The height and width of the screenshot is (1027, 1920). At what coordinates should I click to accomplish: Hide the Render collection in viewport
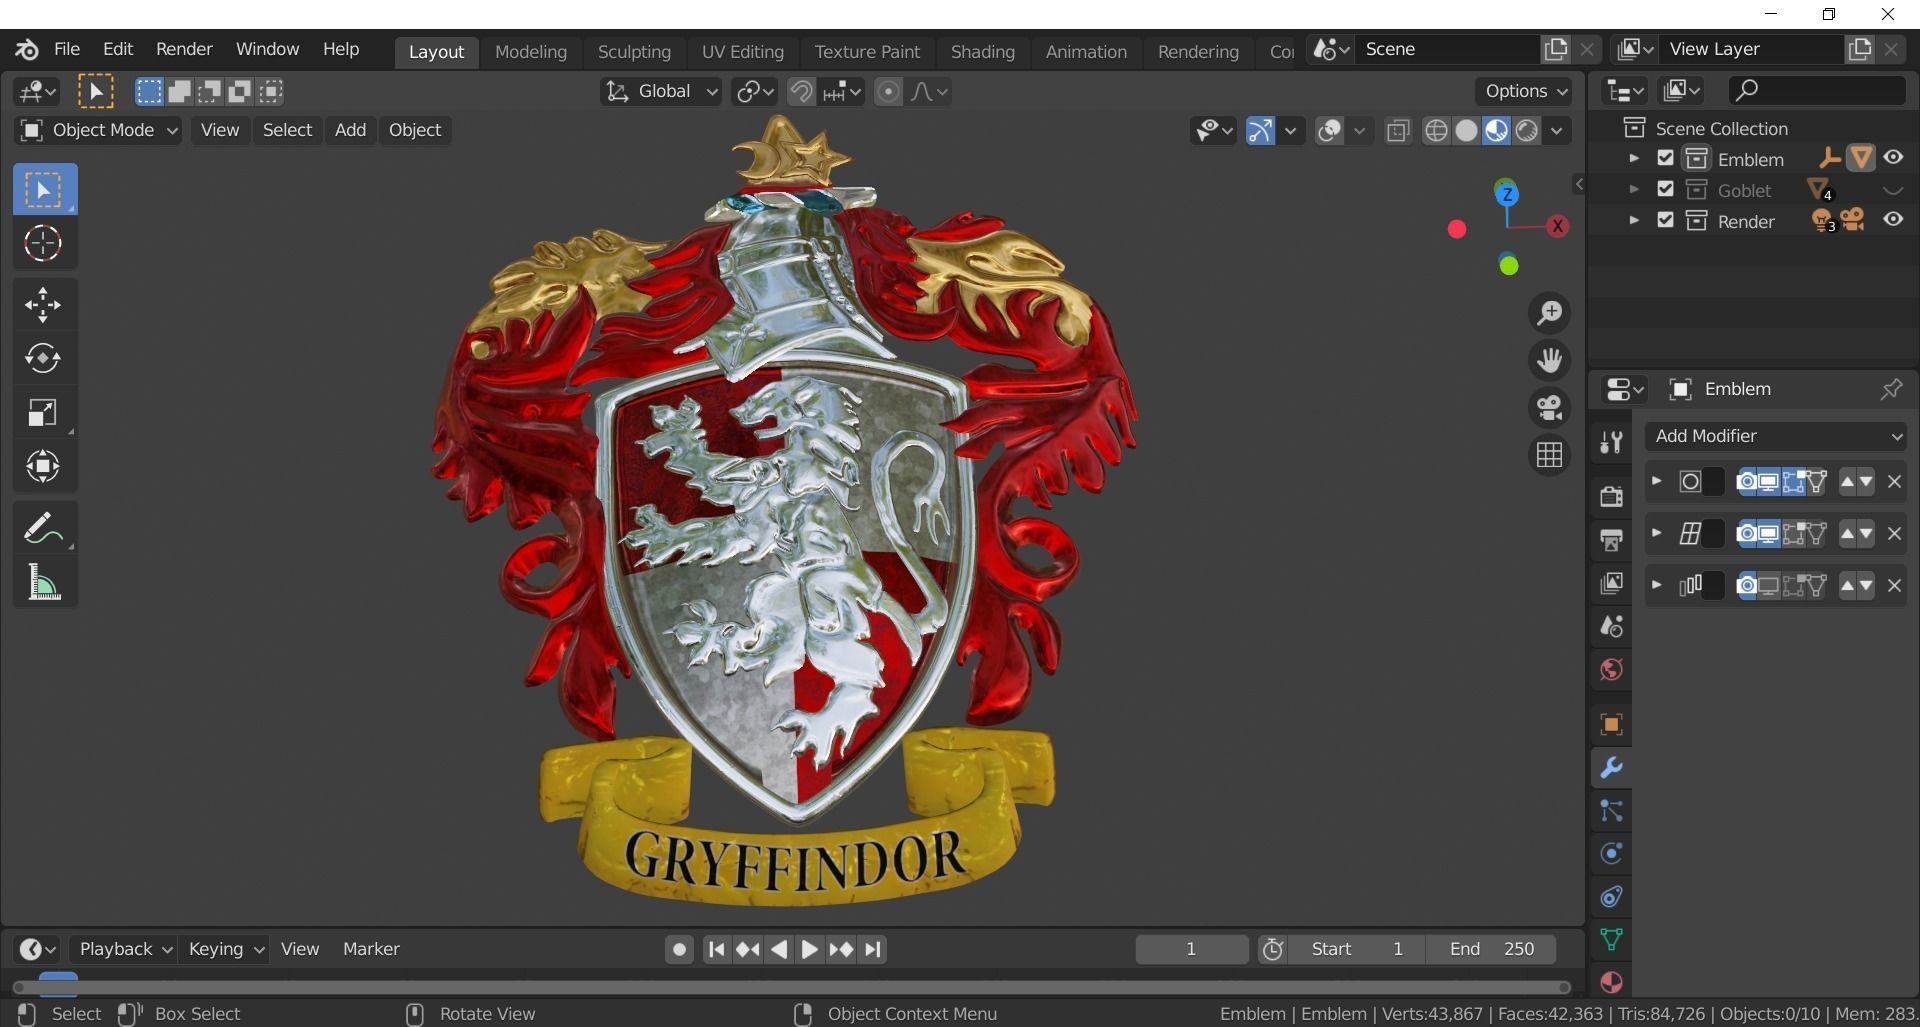point(1893,220)
